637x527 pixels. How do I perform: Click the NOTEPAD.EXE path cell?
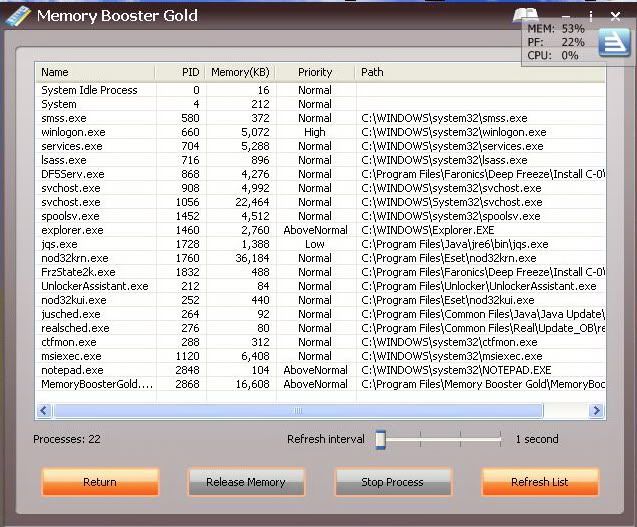(456, 371)
